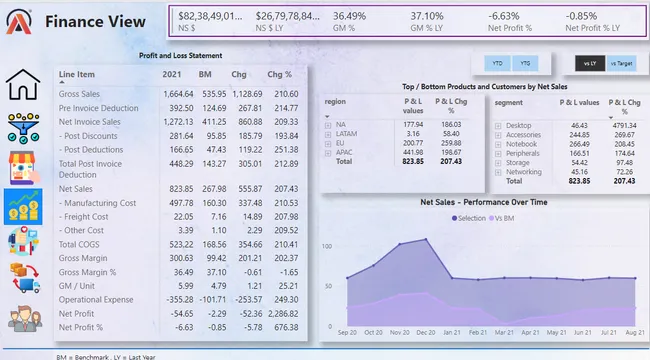Sort by the 2021 column header
The image size is (650, 360).
tap(172, 75)
